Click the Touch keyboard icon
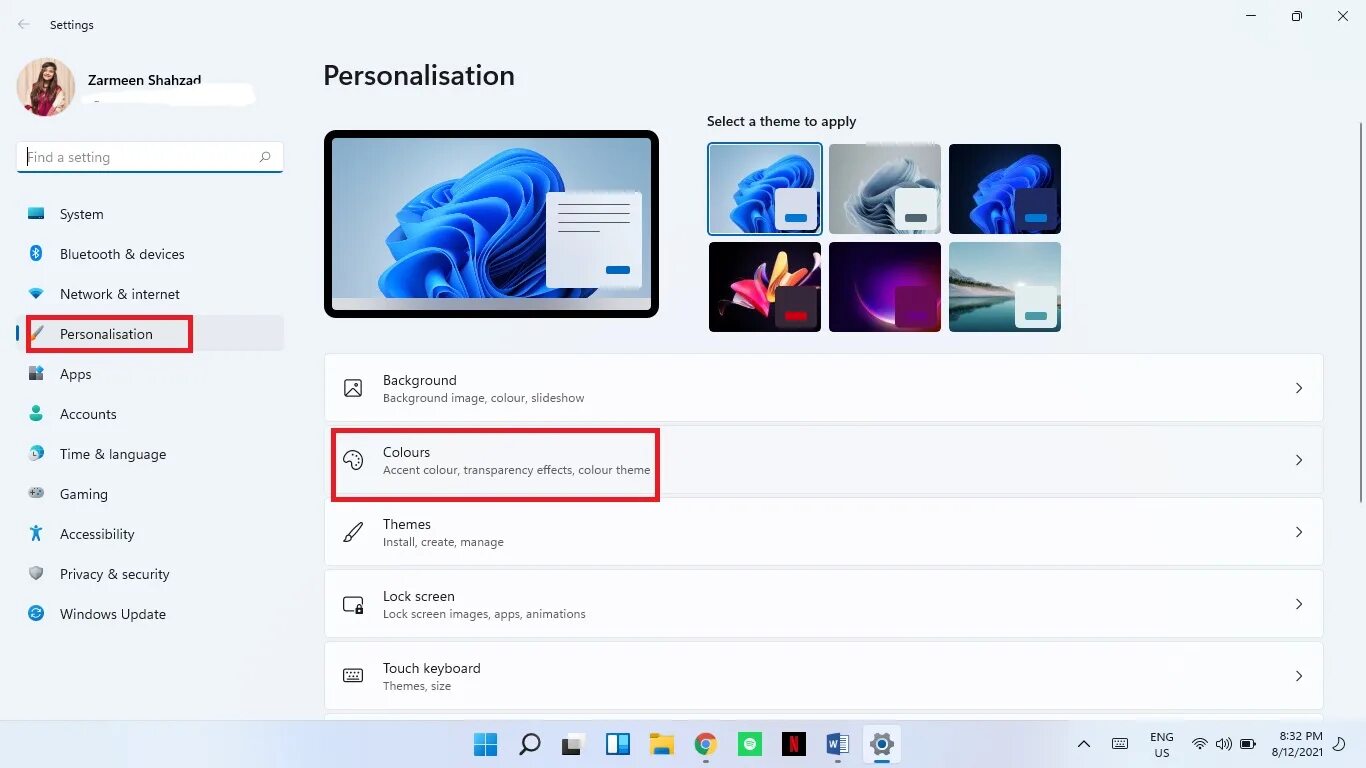 [x=353, y=676]
